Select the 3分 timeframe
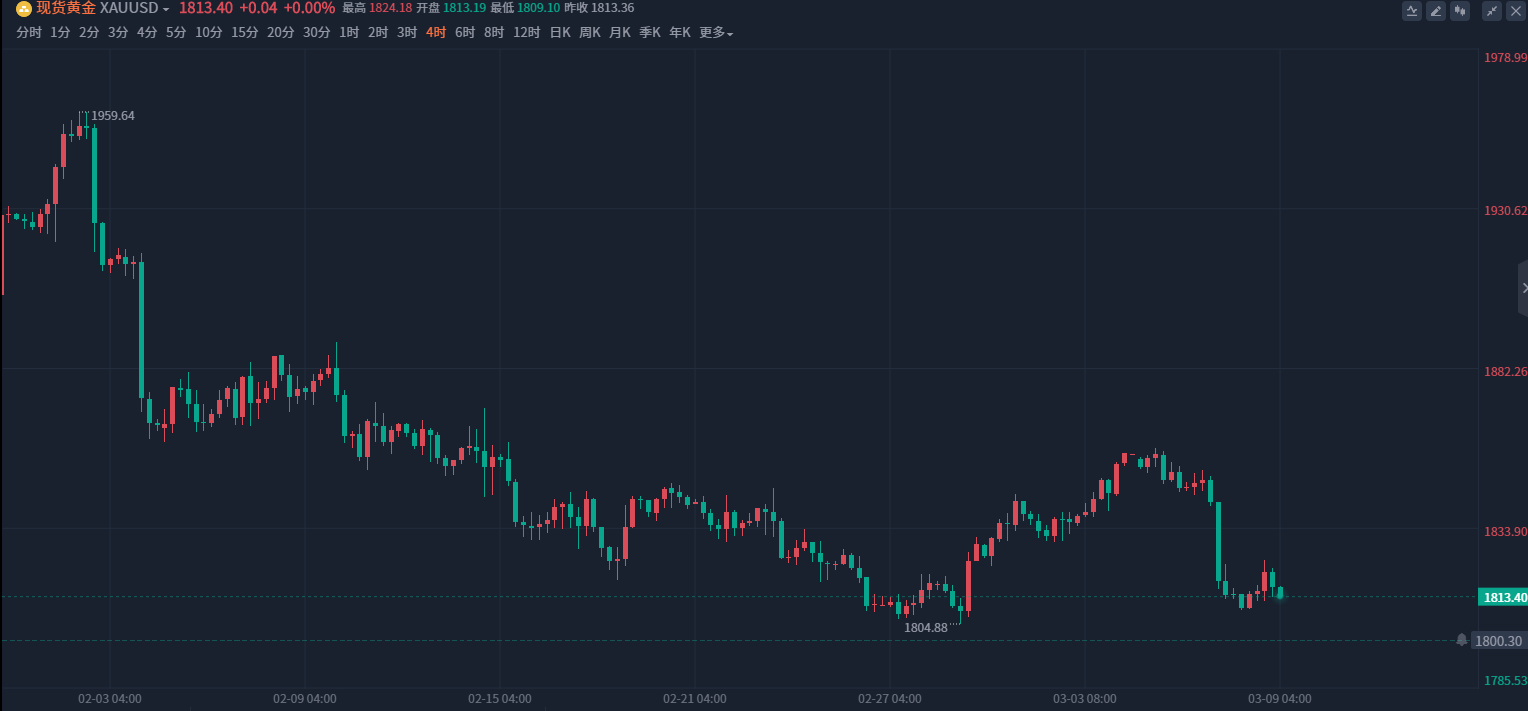The image size is (1528, 711). pyautogui.click(x=118, y=32)
